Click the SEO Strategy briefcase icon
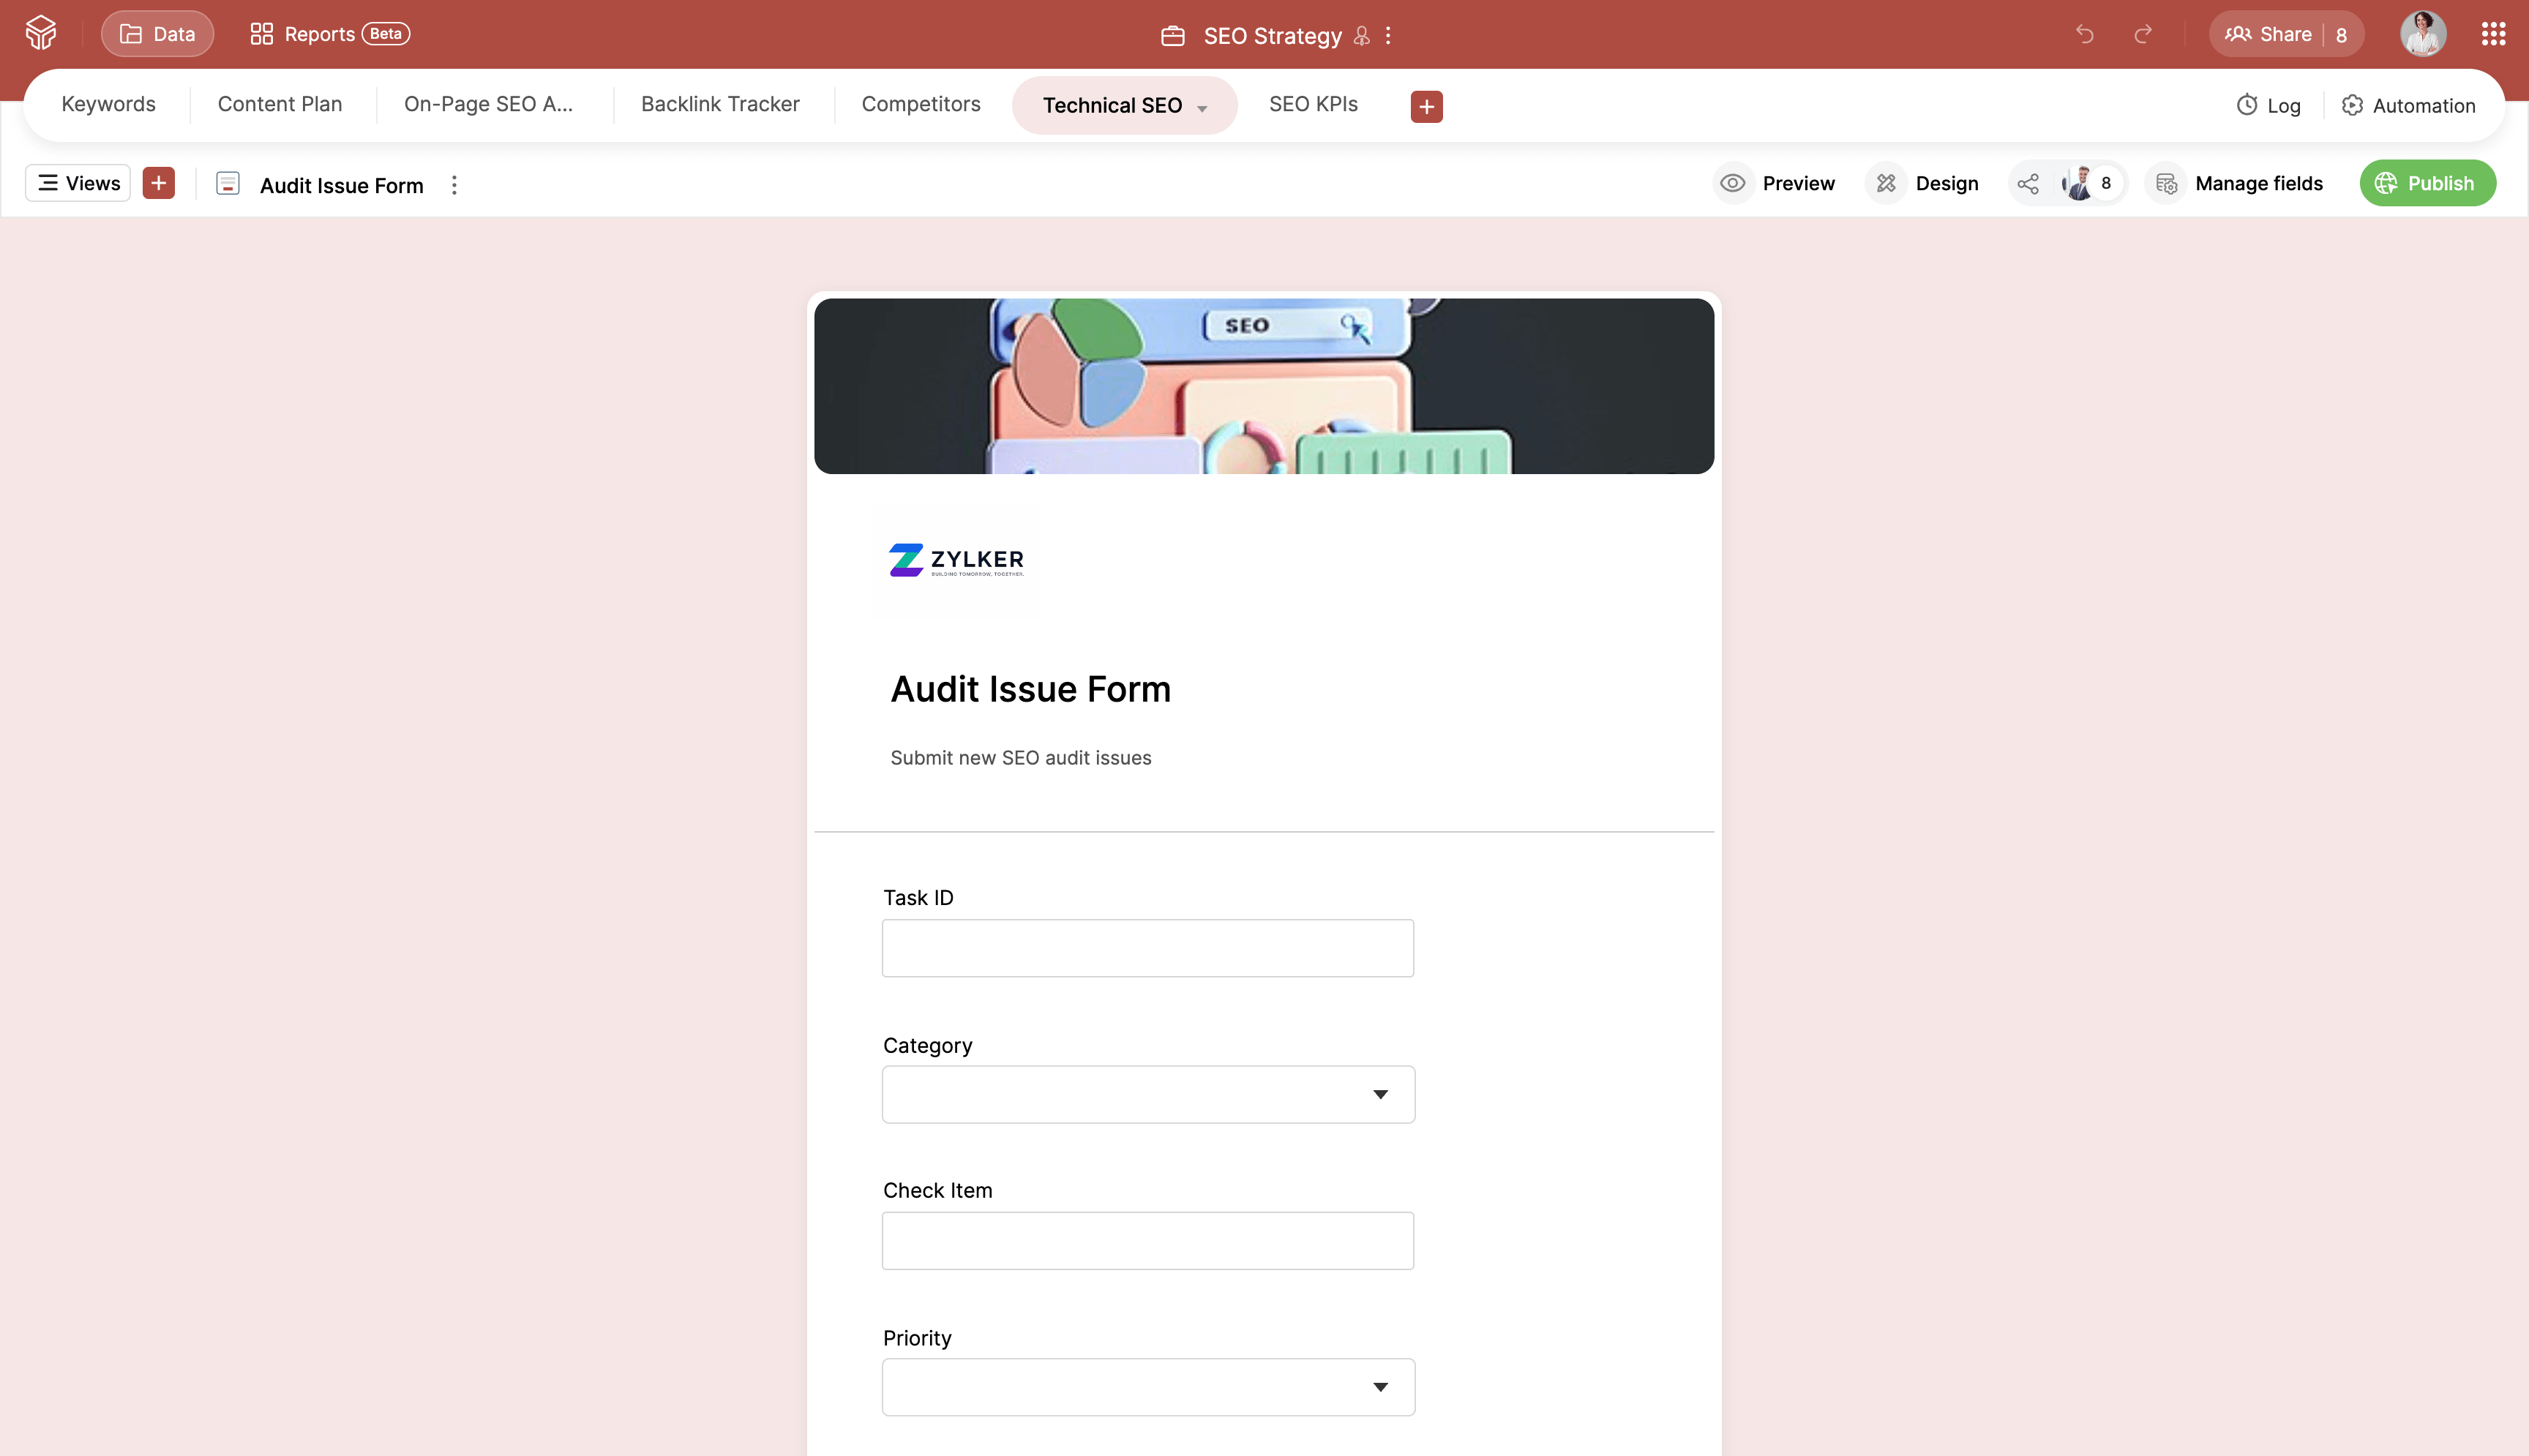 1172,36
